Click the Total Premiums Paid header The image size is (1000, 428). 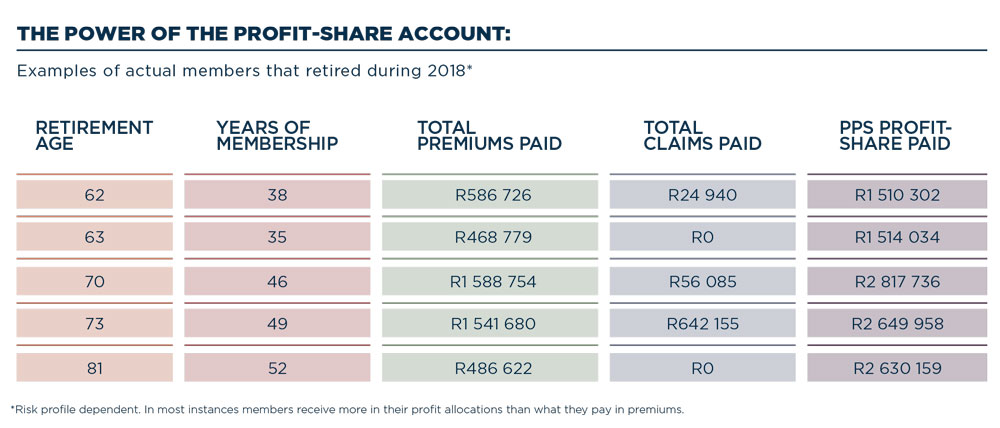point(489,135)
